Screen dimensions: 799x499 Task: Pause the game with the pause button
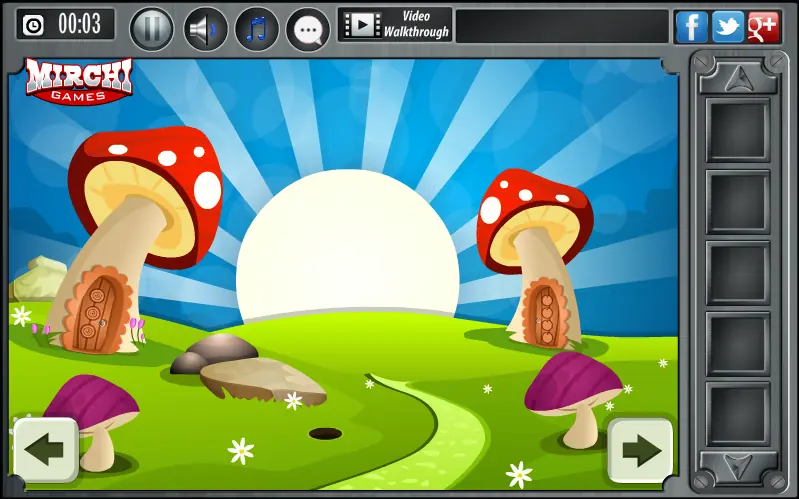[152, 29]
